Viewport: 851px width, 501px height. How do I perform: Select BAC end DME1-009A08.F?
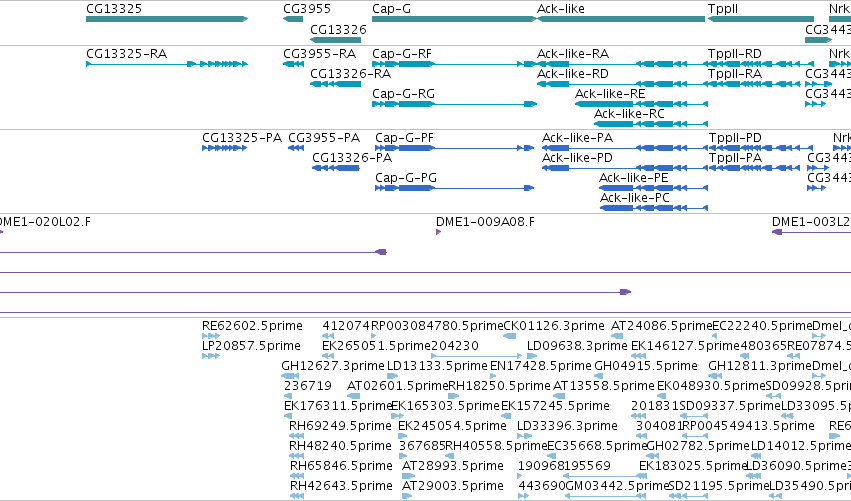485,221
